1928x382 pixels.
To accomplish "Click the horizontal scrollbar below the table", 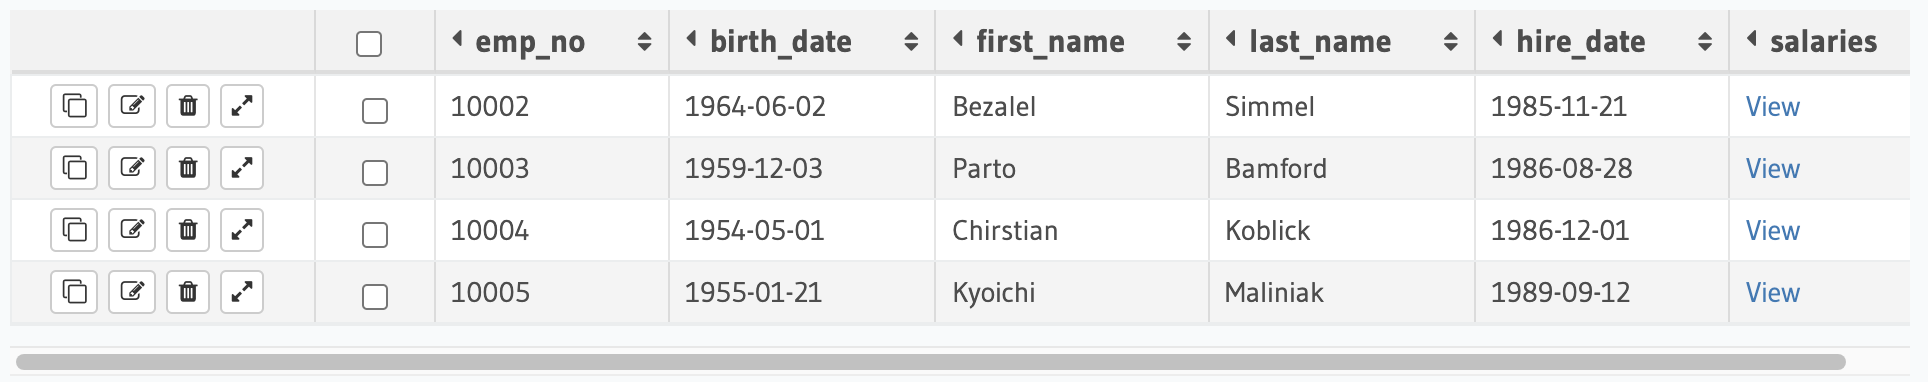I will [x=931, y=362].
